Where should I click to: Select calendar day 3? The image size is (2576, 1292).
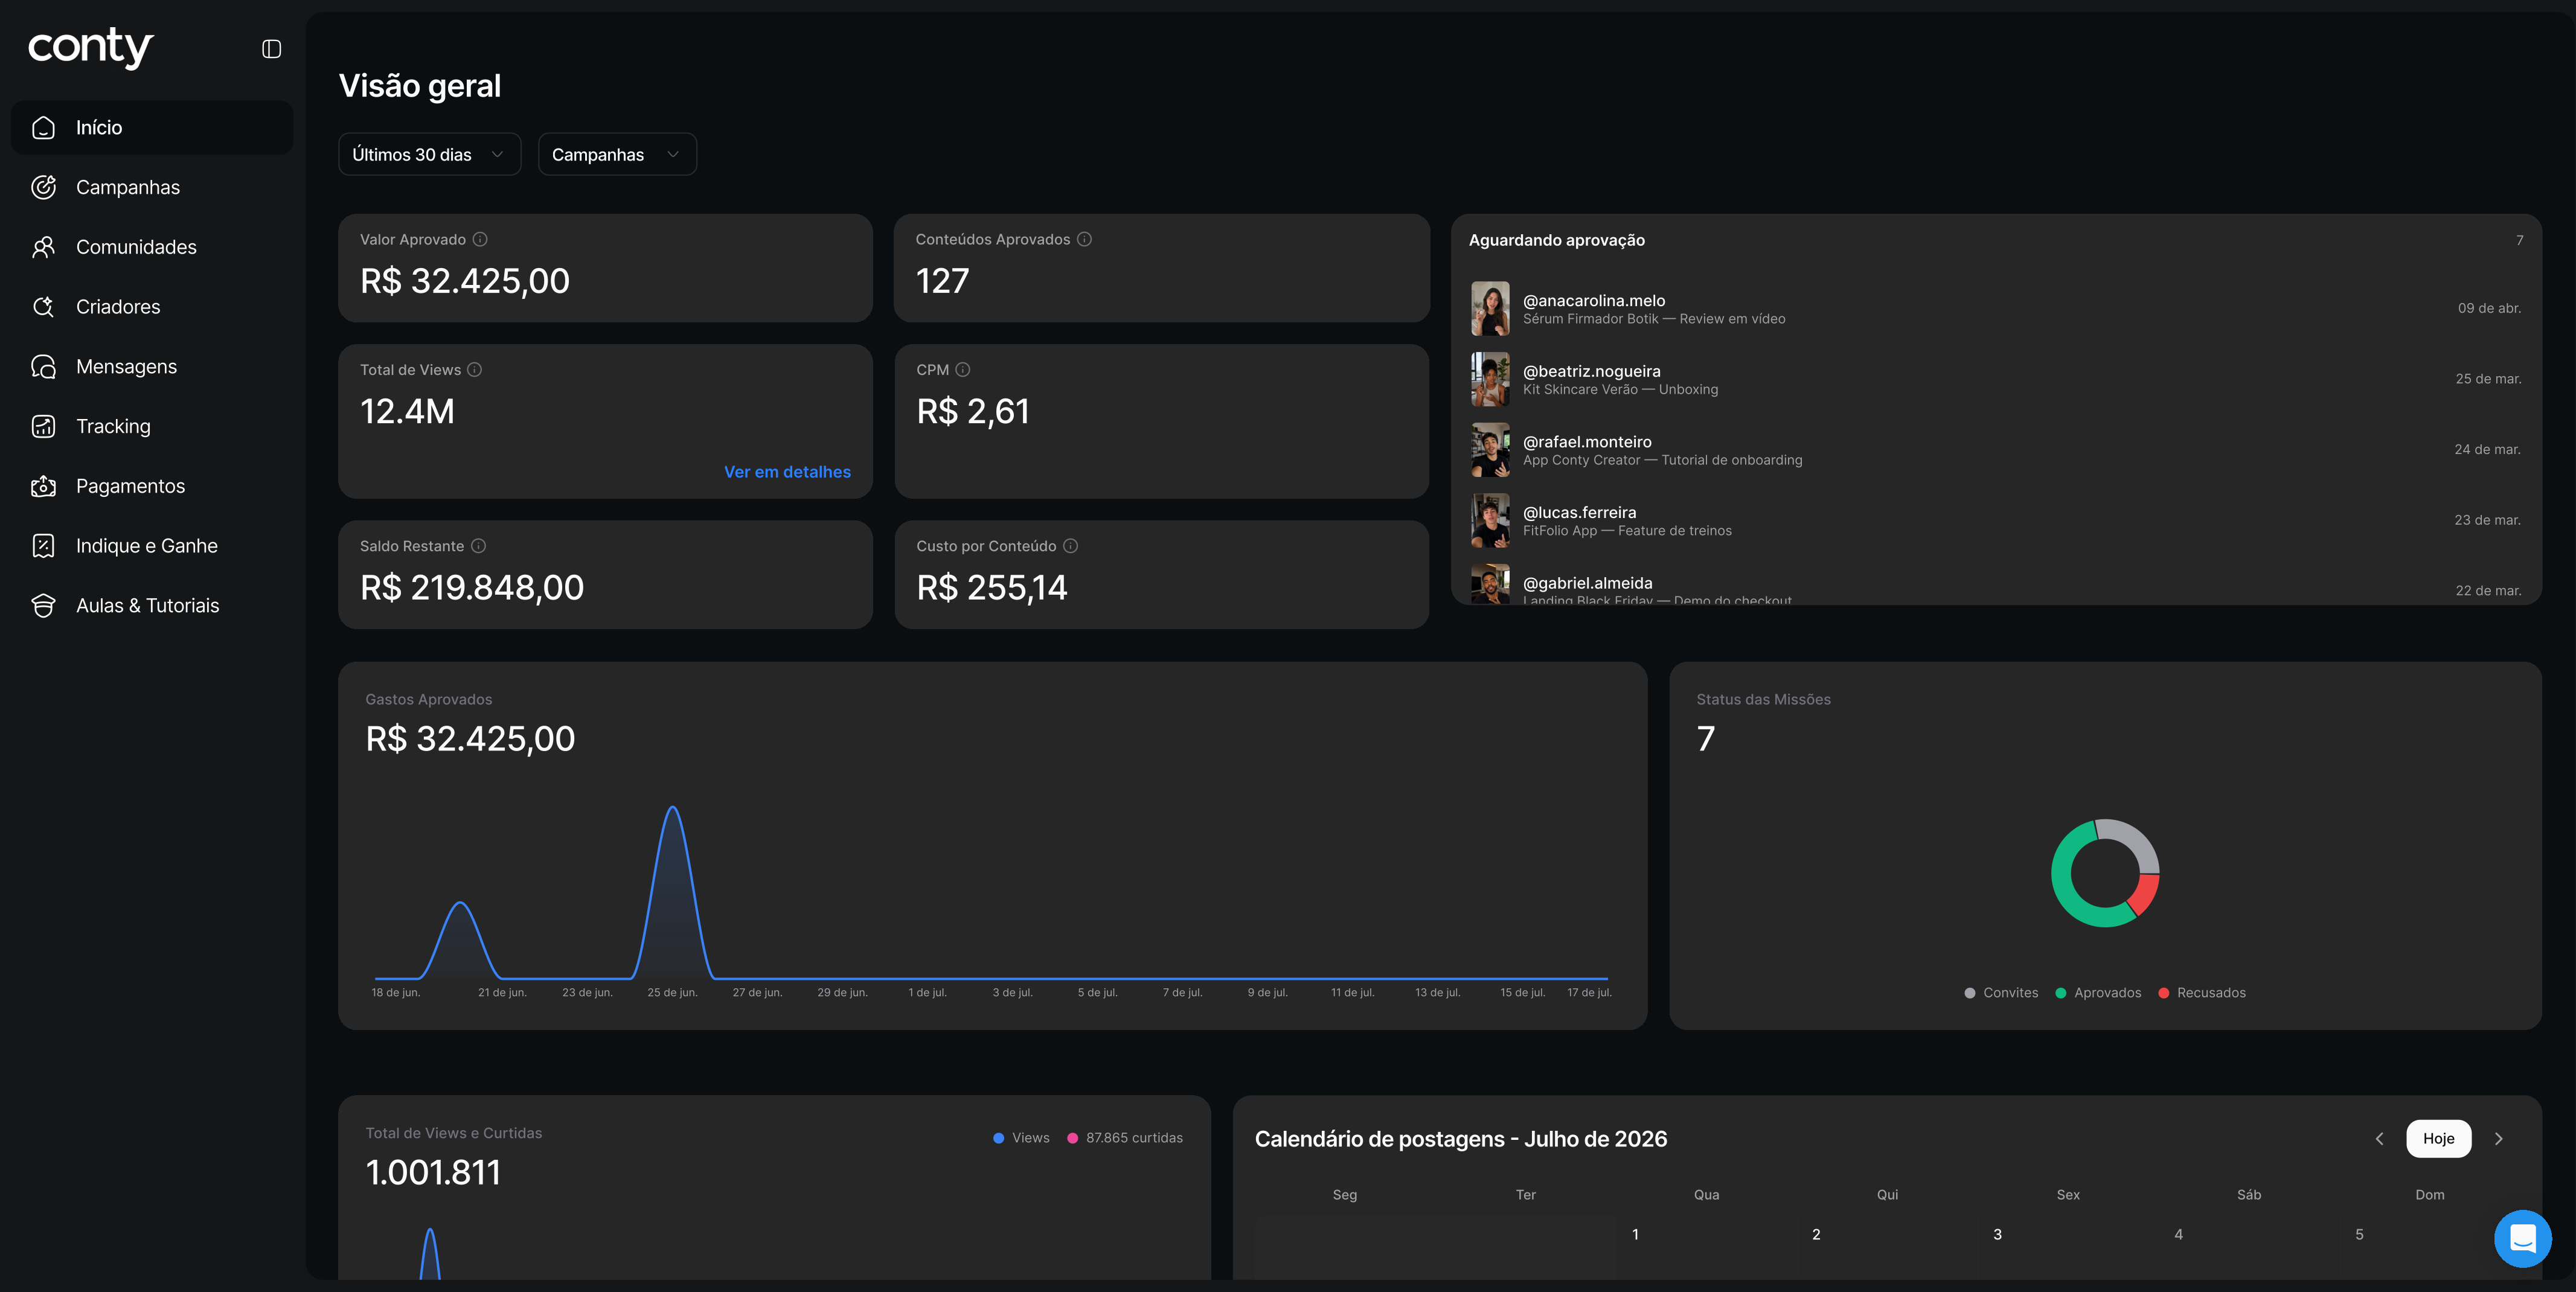click(x=1997, y=1234)
